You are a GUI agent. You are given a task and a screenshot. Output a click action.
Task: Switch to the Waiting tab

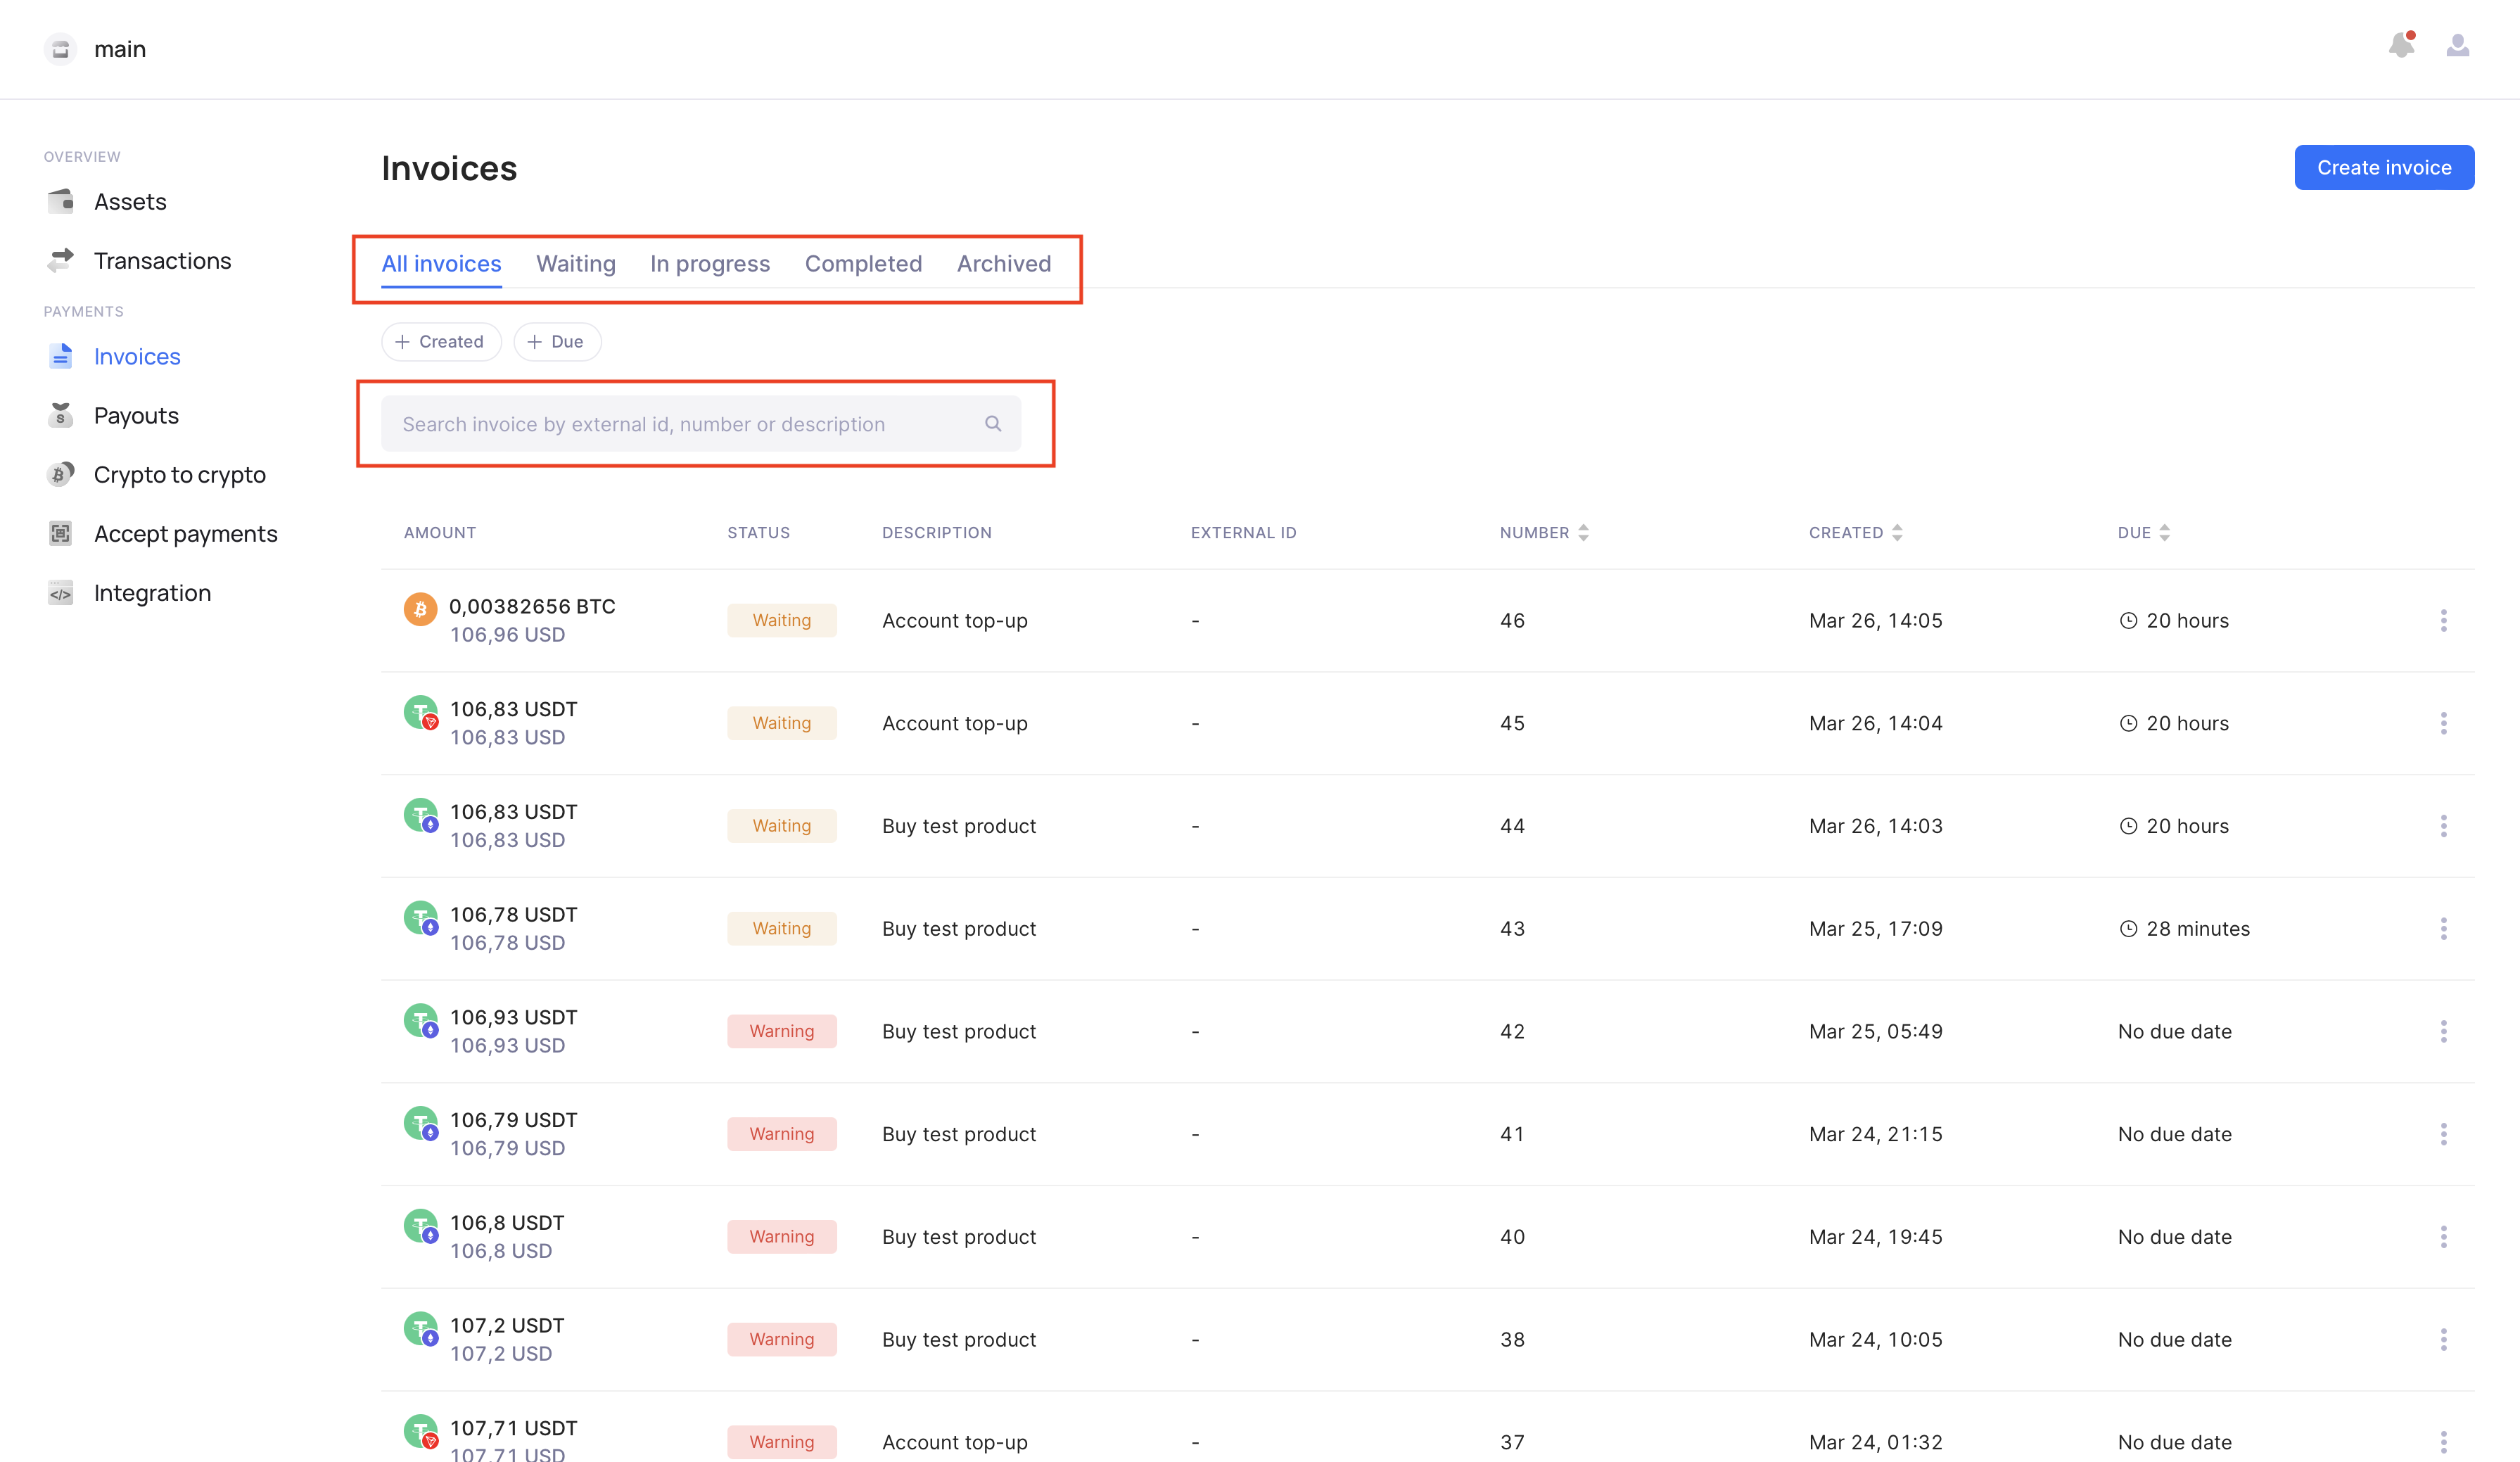tap(575, 263)
